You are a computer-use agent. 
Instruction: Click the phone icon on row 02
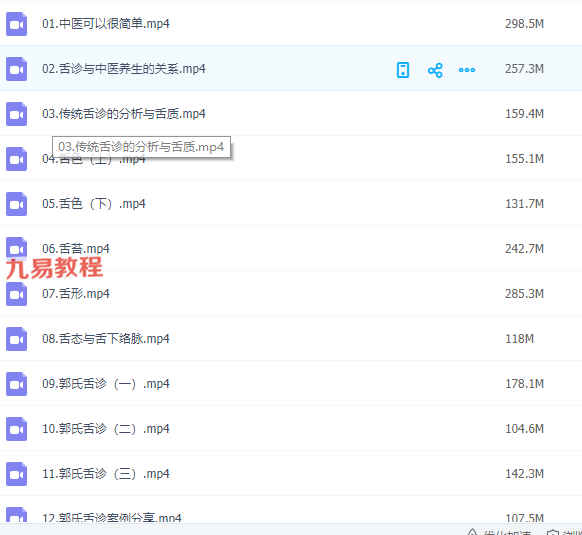[403, 70]
